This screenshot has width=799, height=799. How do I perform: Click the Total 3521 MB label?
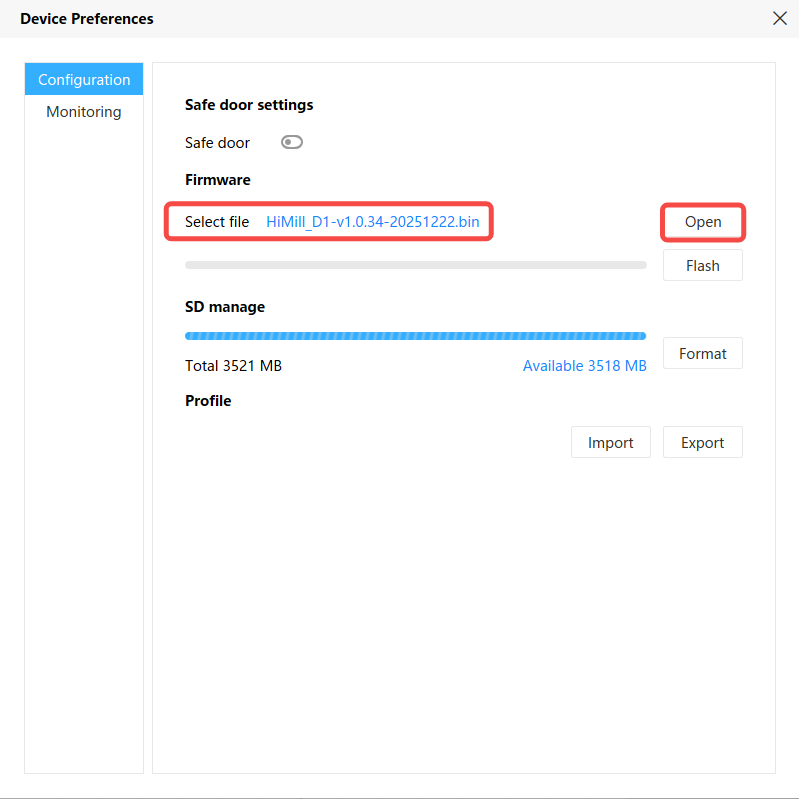pyautogui.click(x=233, y=366)
